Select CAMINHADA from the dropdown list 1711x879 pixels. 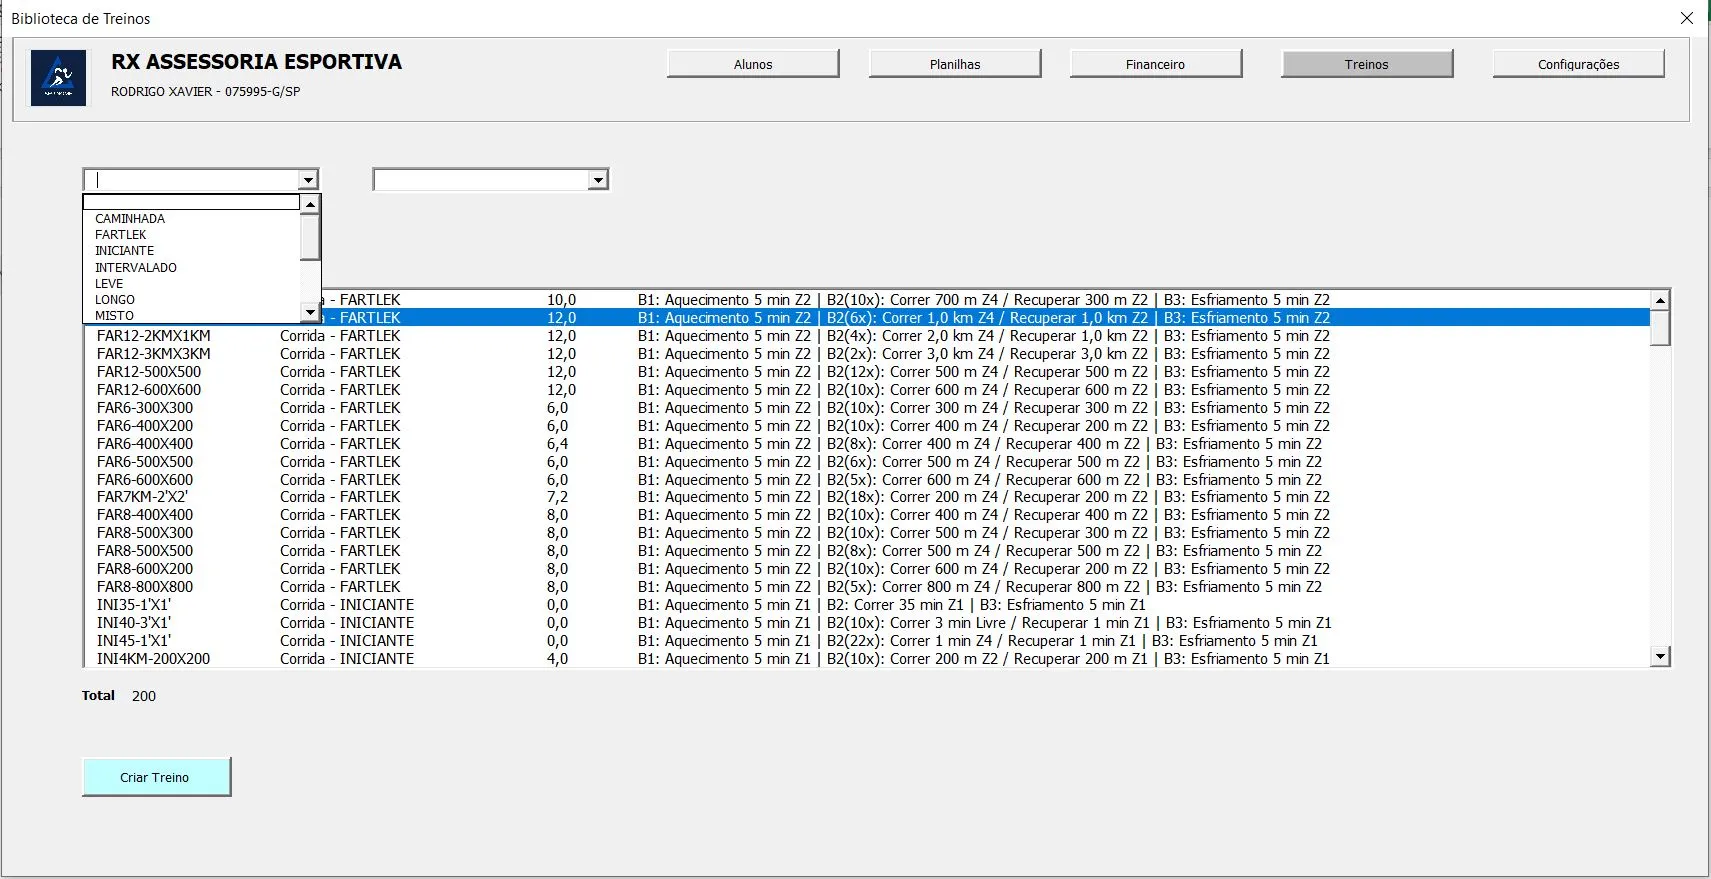(130, 219)
